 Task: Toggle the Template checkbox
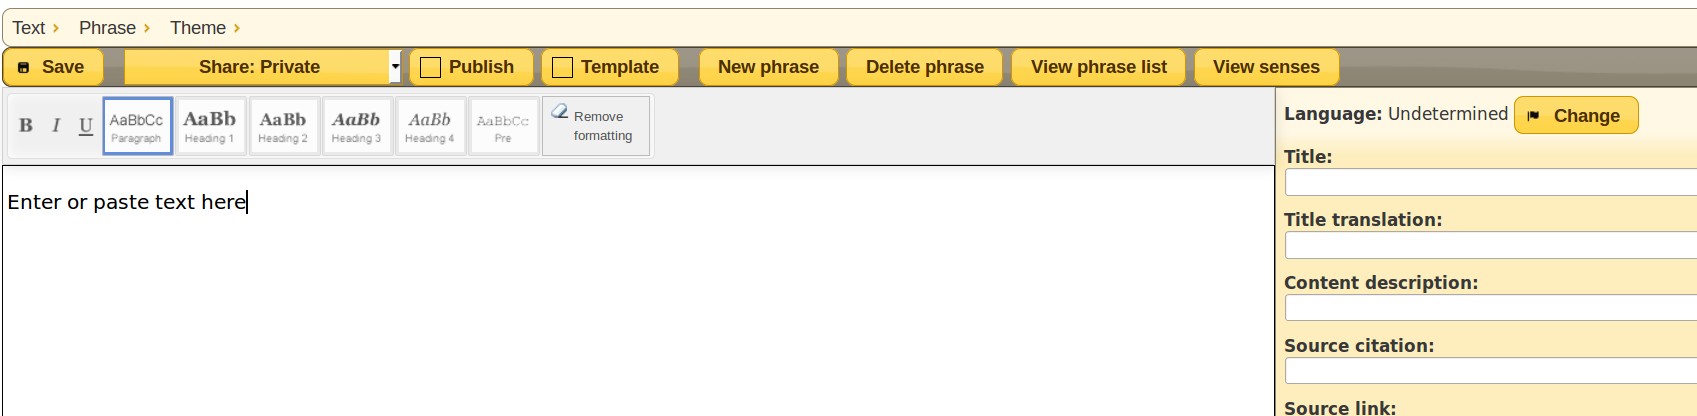point(563,67)
